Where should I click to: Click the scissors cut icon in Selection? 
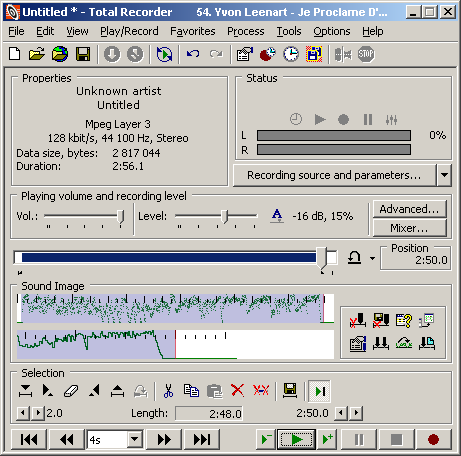[168, 390]
